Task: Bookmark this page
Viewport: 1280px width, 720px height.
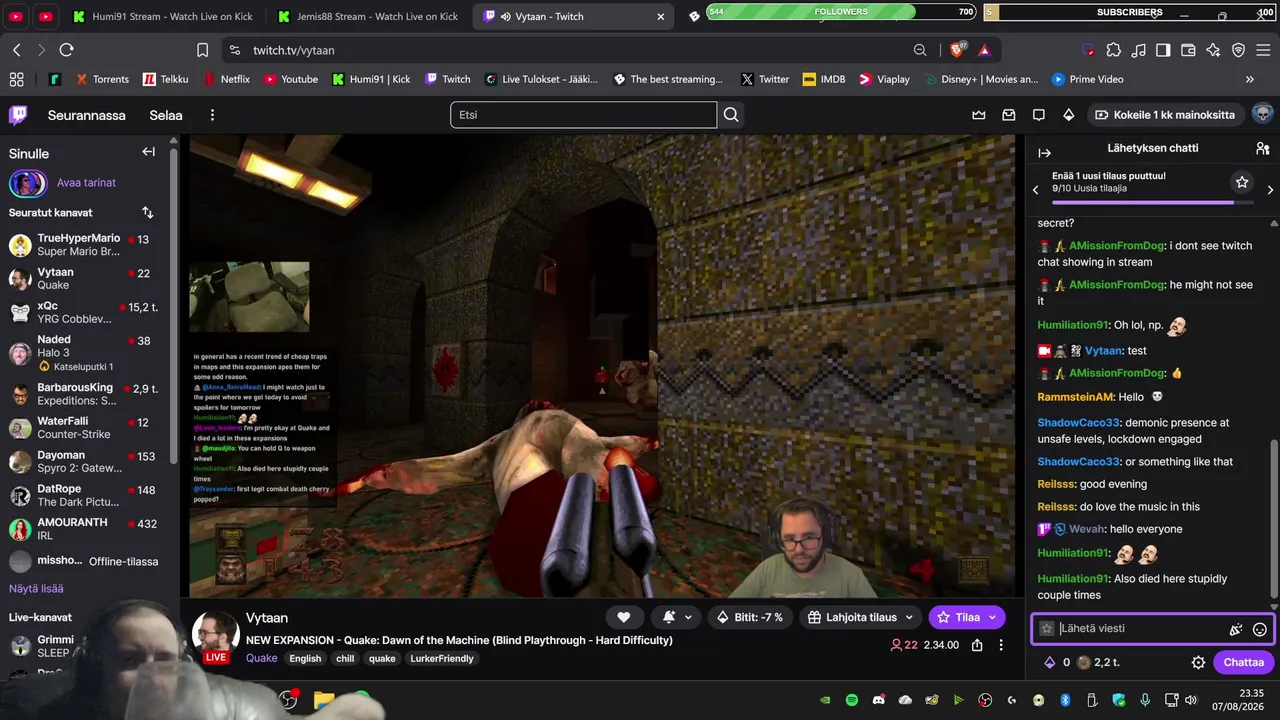Action: click(202, 50)
